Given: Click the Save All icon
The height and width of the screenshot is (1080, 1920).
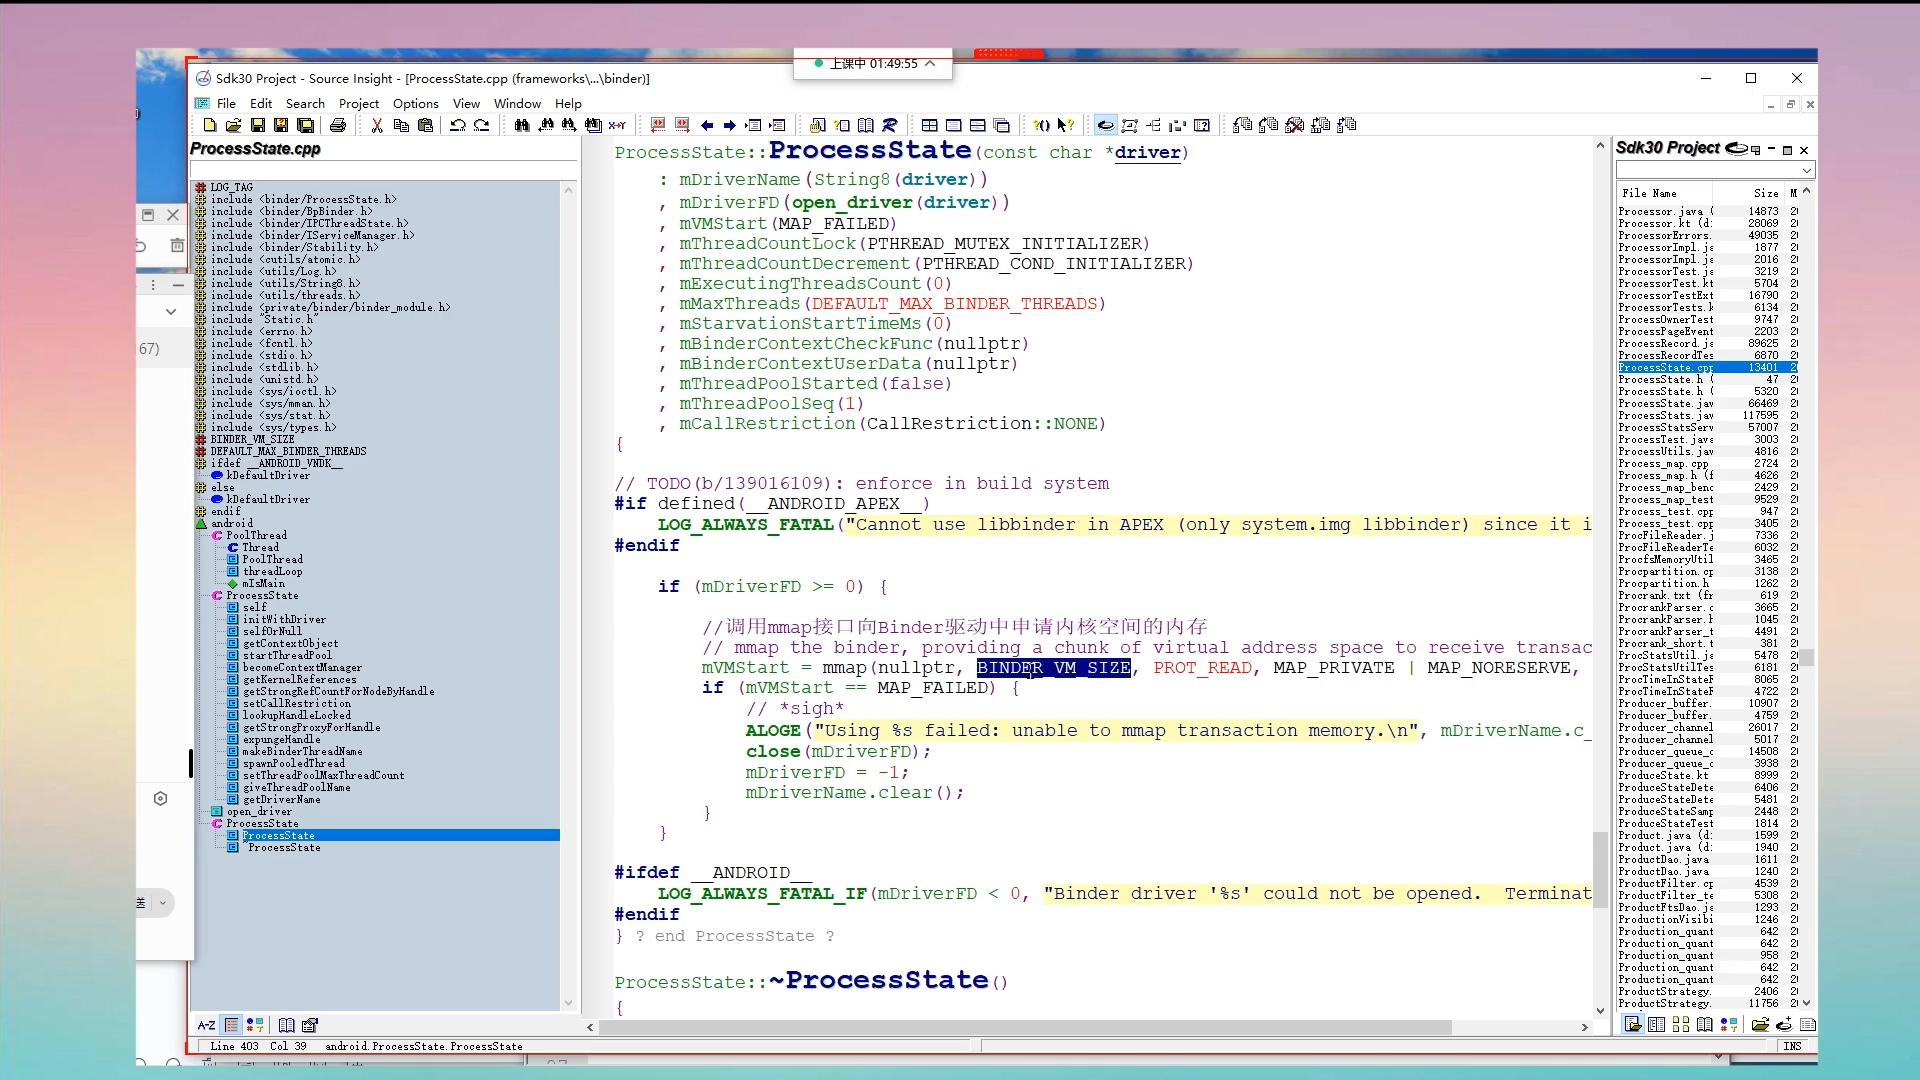Looking at the screenshot, I should tap(305, 125).
